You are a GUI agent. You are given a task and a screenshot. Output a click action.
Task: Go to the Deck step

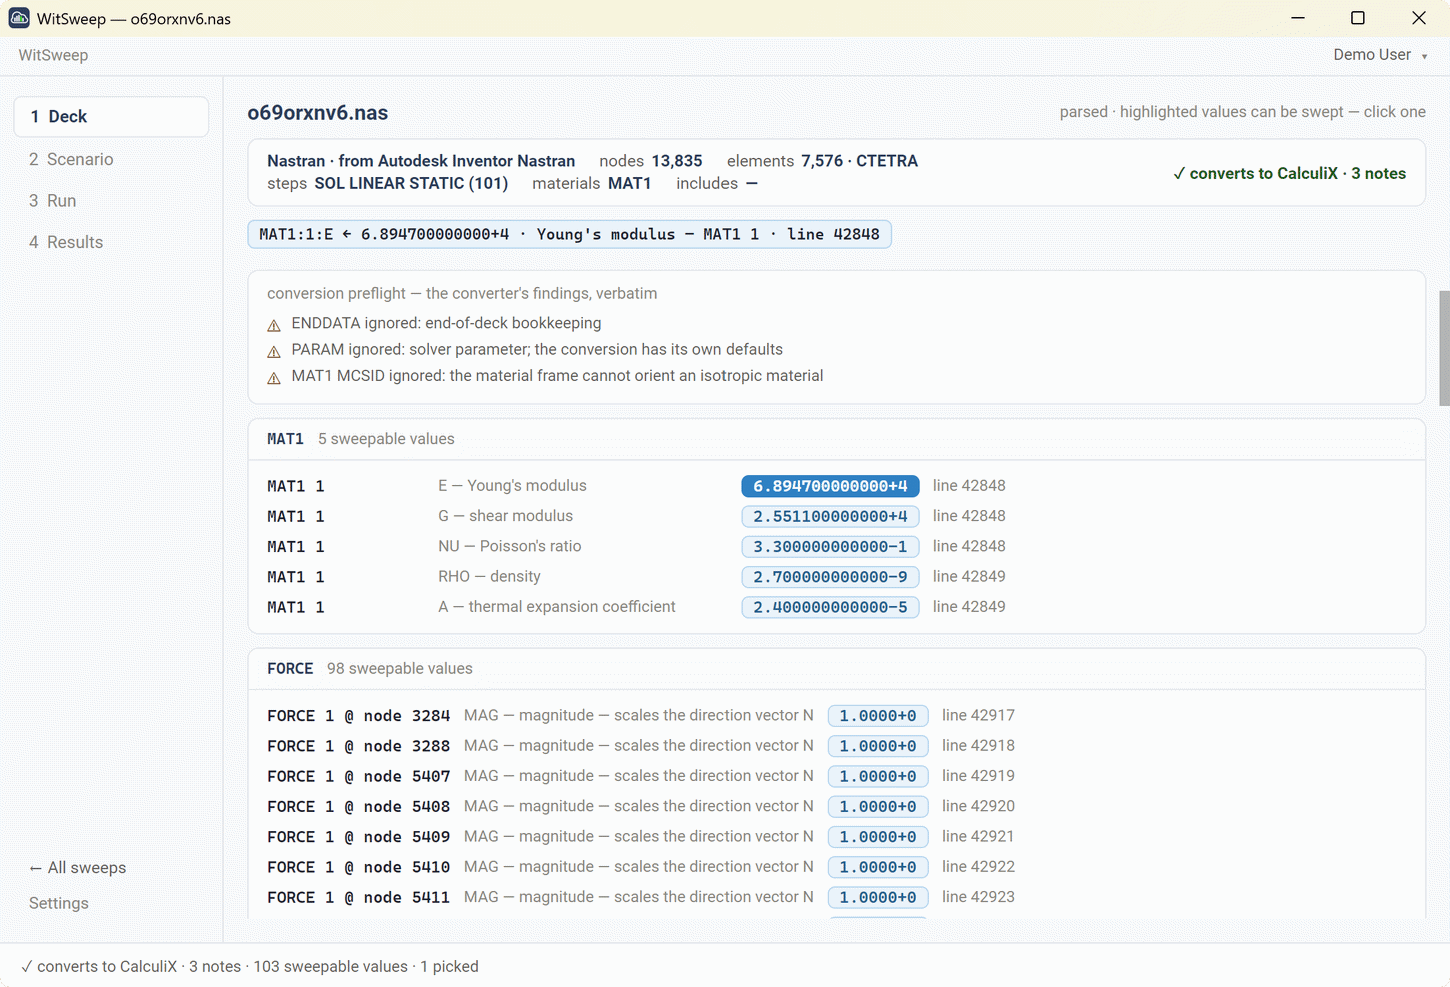(111, 117)
